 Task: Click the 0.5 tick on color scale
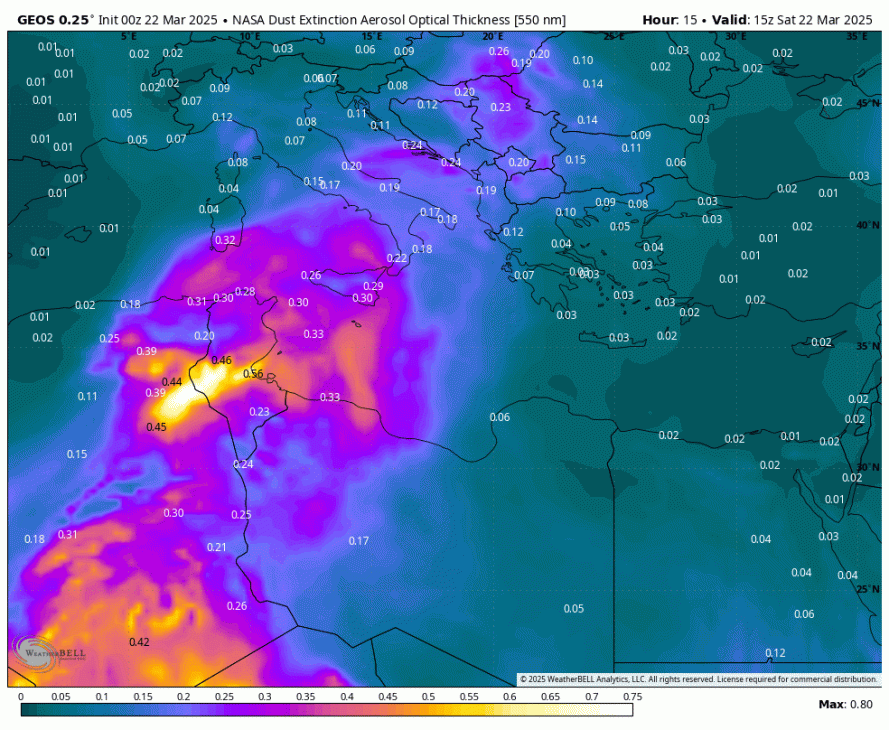[428, 696]
